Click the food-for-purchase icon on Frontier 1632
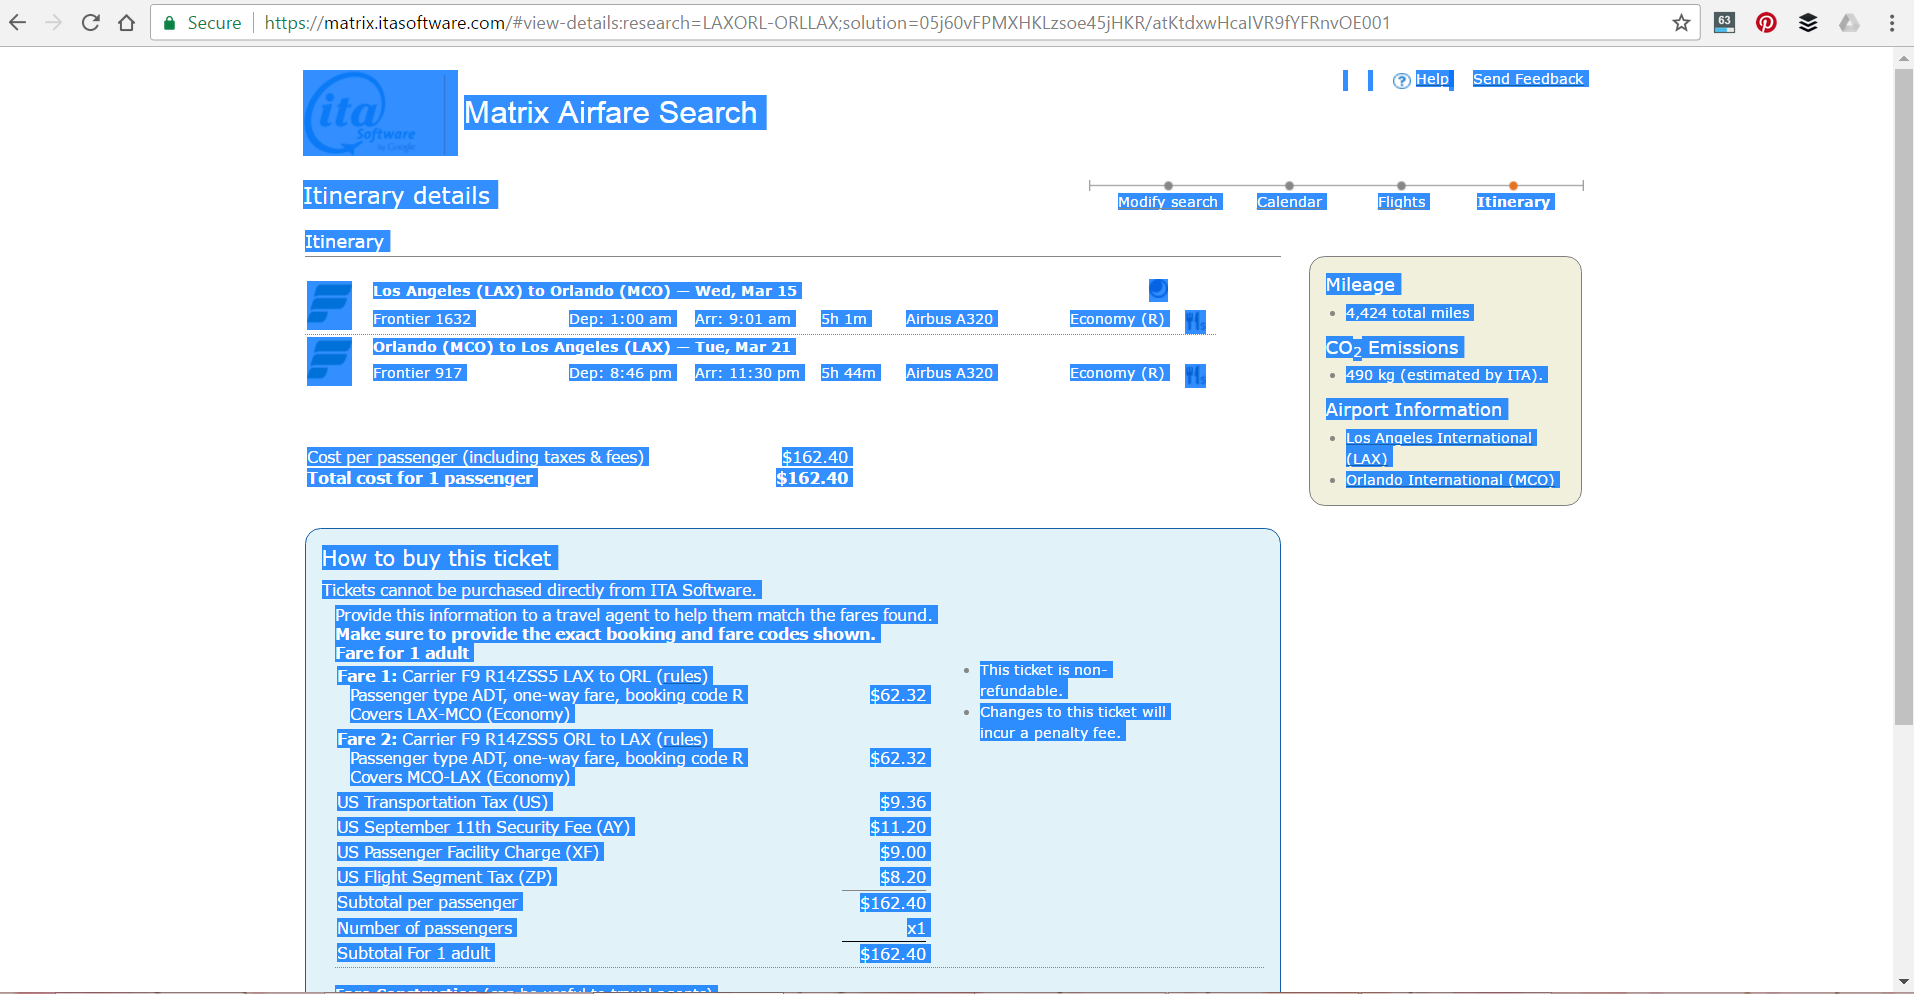 click(x=1196, y=321)
